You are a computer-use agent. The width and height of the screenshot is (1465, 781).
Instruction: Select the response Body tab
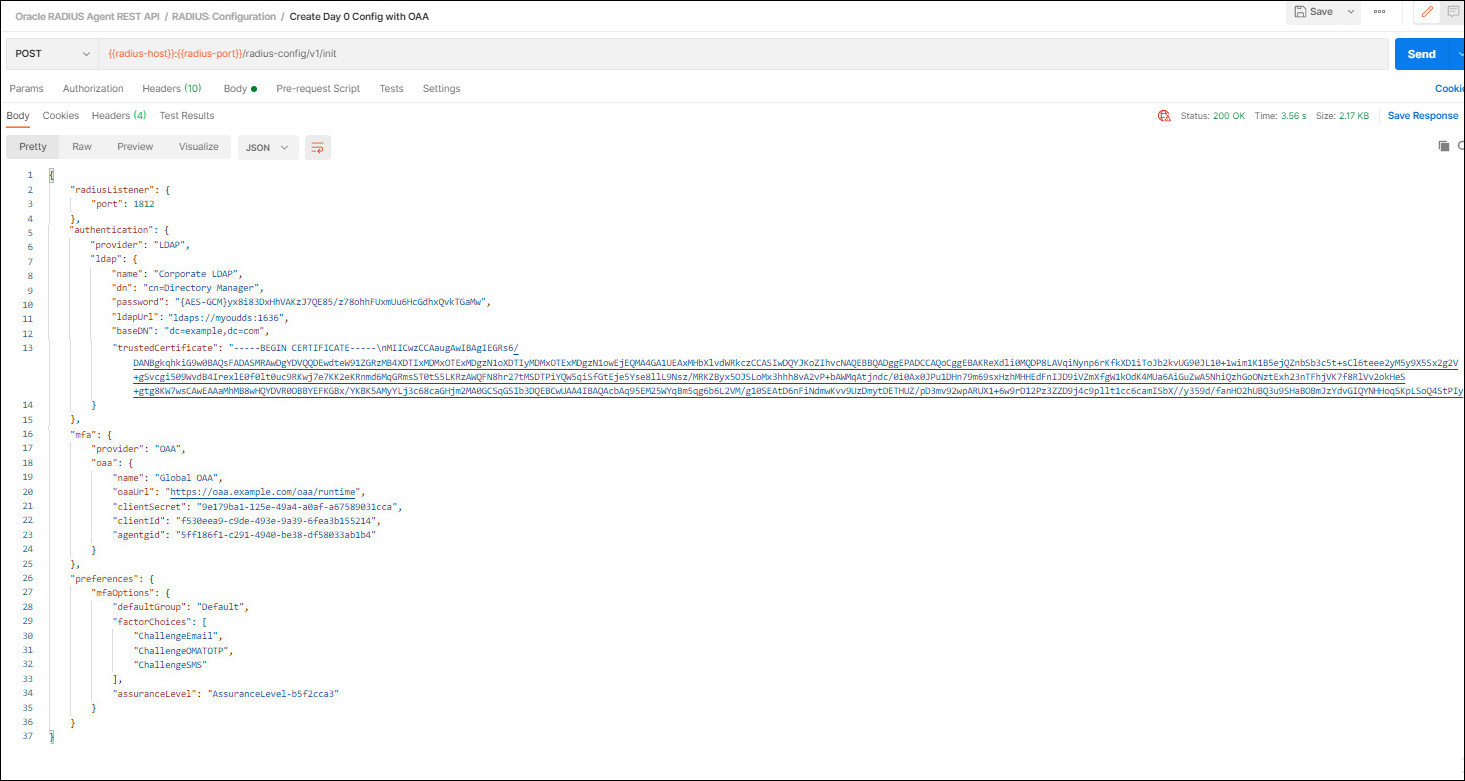[18, 116]
